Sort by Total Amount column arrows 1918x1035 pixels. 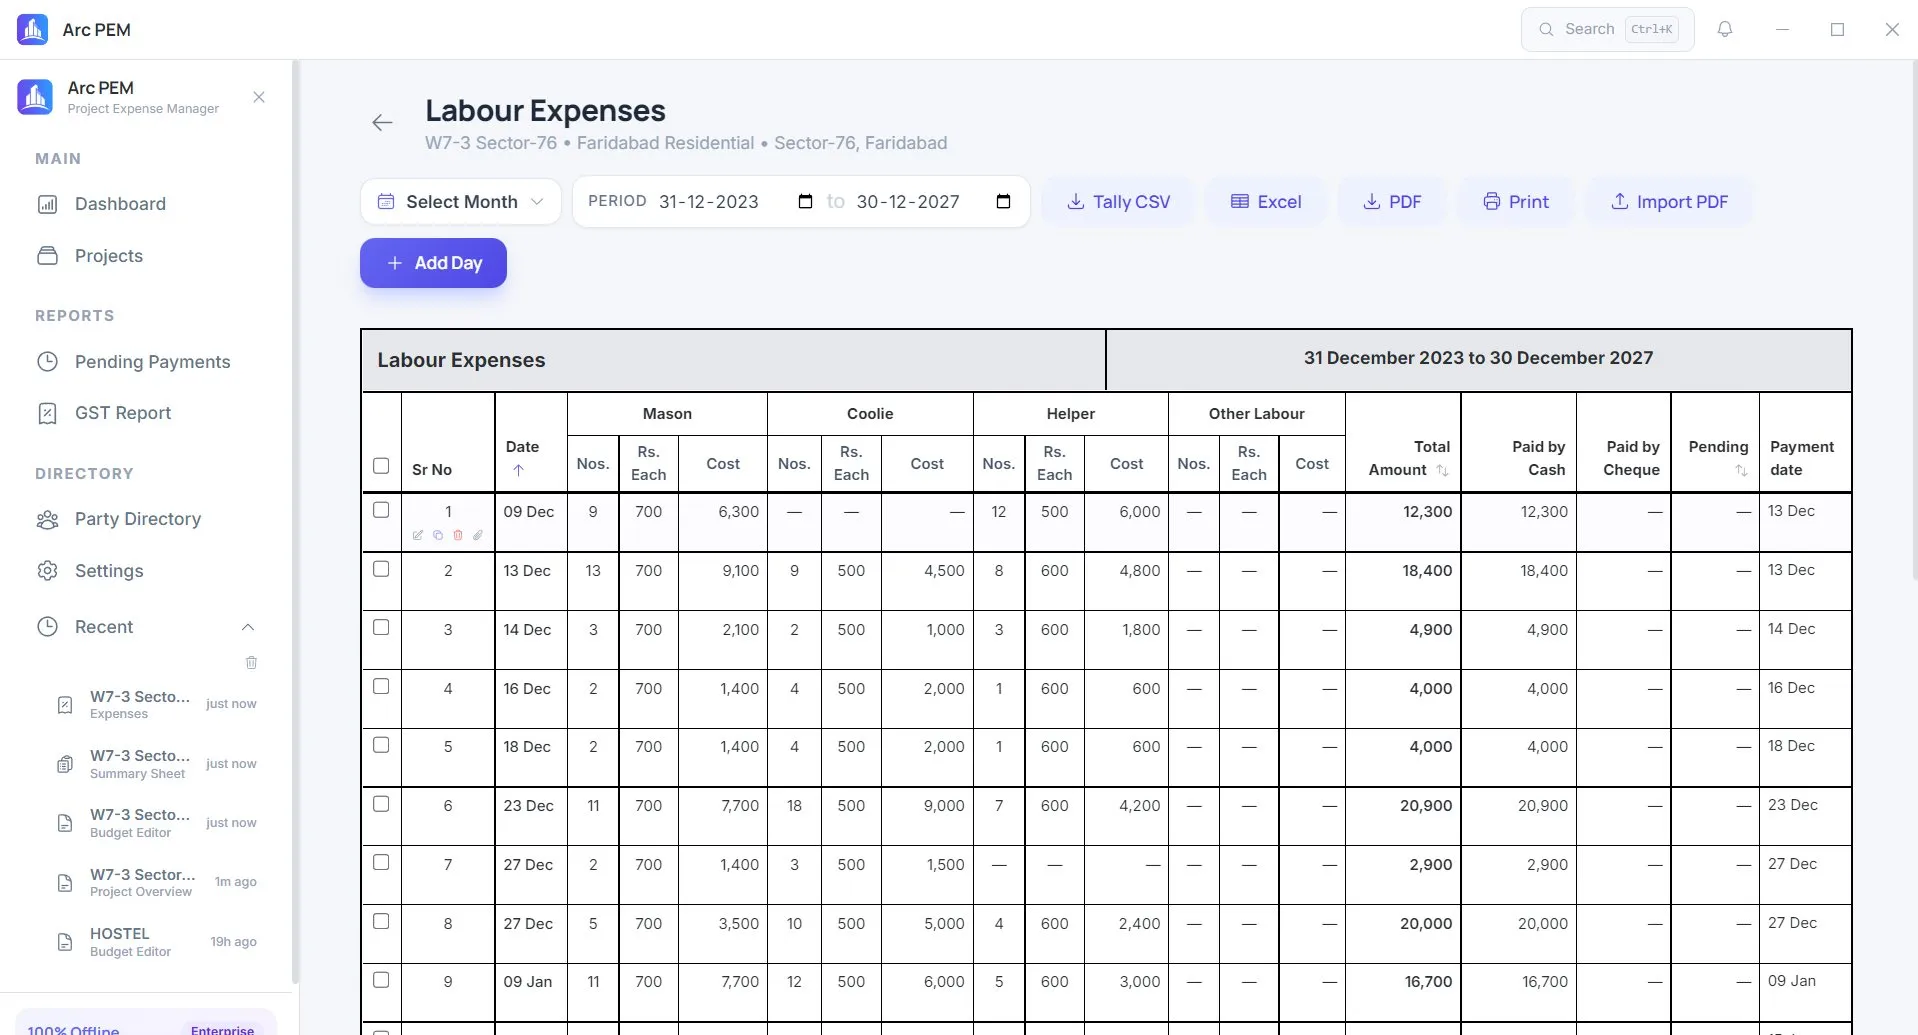(x=1442, y=470)
